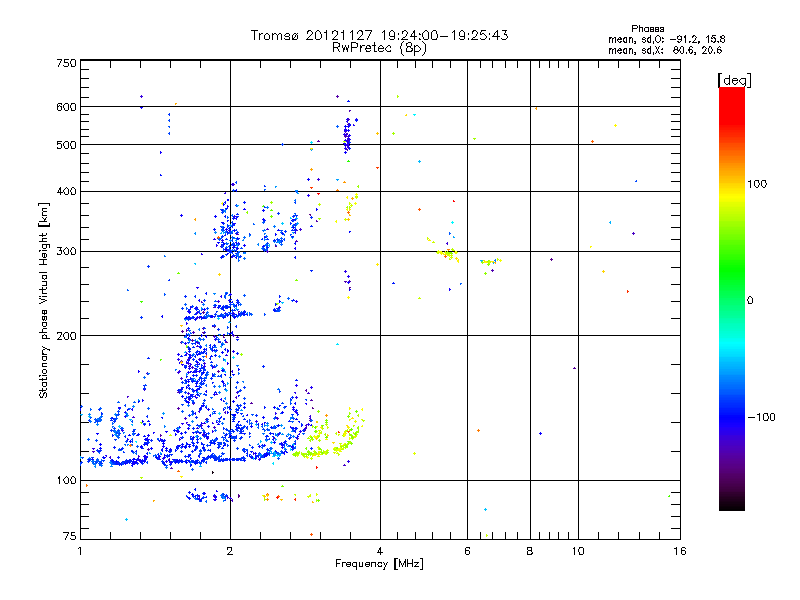Click the y-axis '750' tick label
This screenshot has width=800, height=600.
tap(66, 63)
